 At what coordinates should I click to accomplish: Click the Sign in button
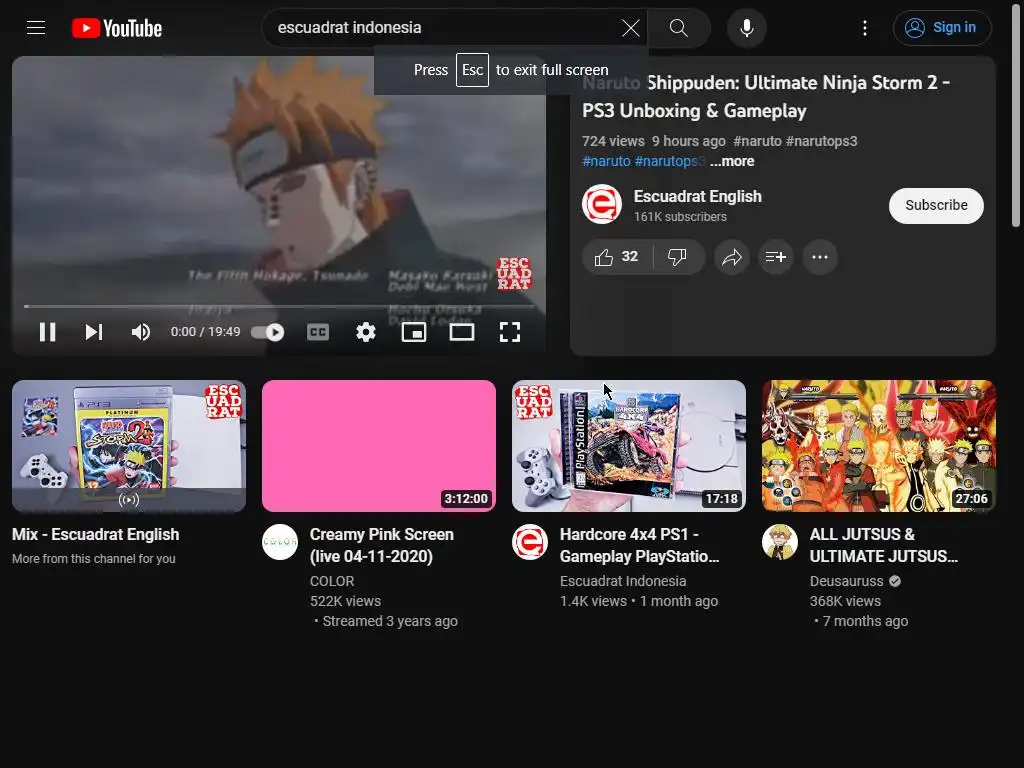[x=942, y=27]
